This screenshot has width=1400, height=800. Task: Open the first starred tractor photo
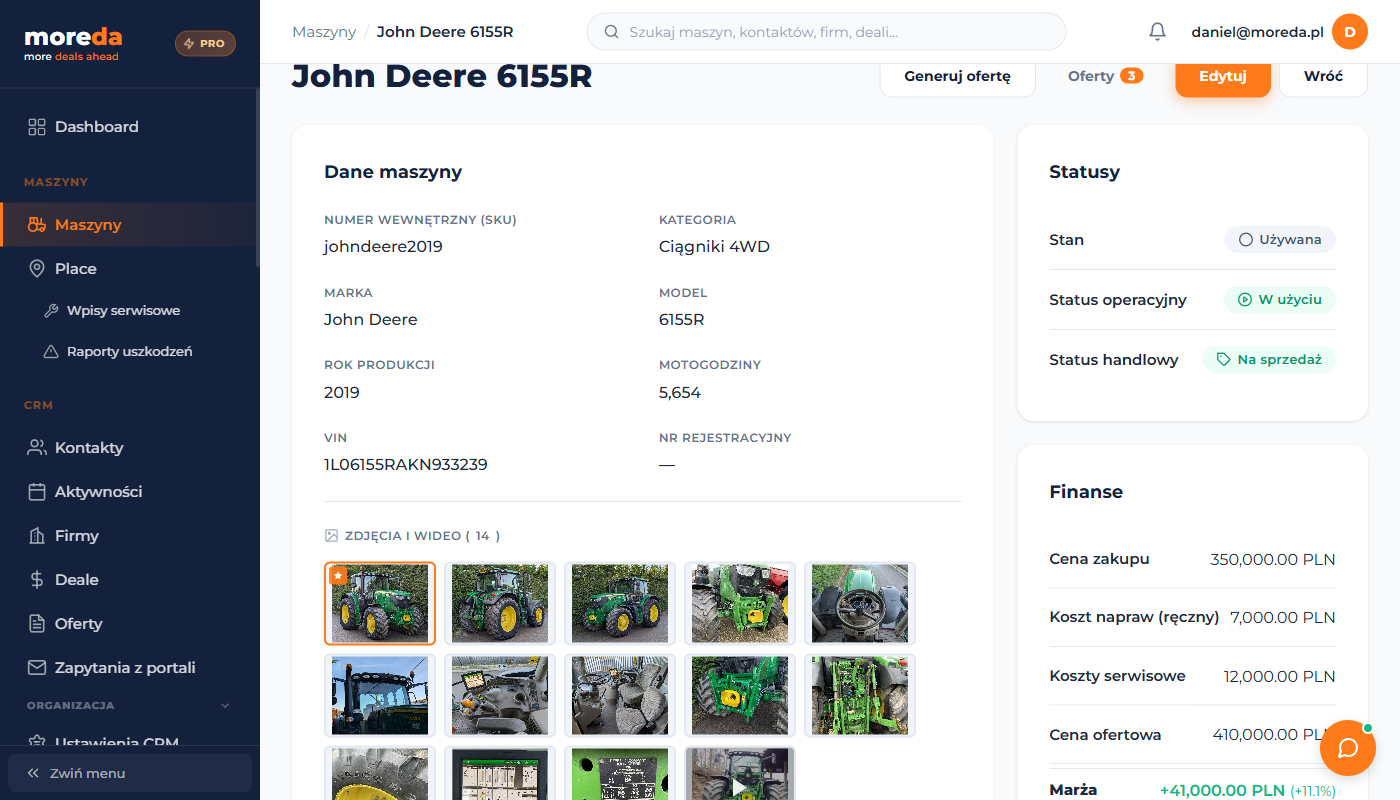click(x=380, y=603)
